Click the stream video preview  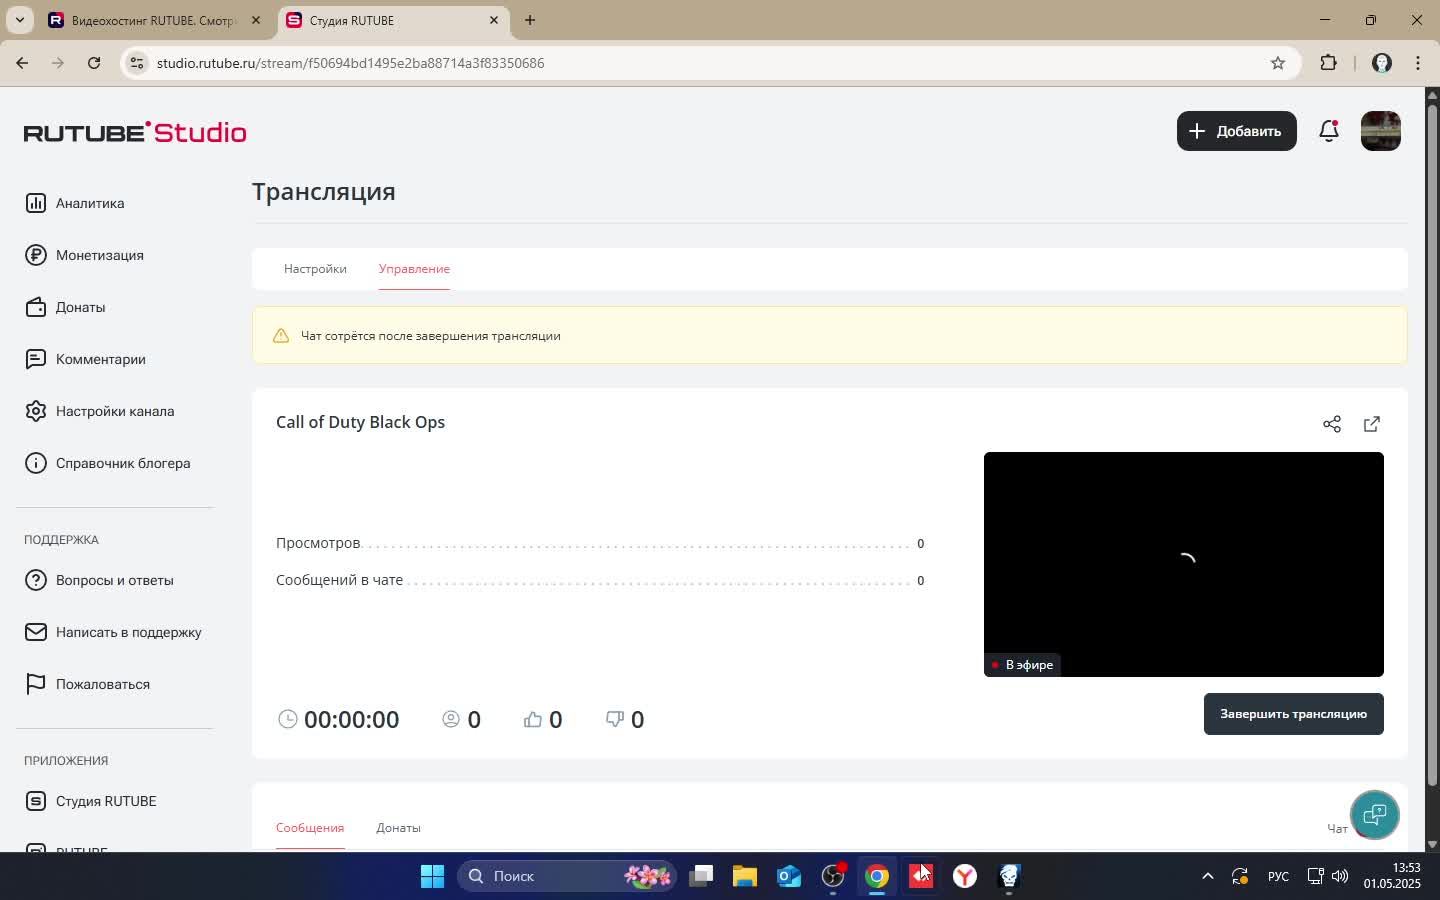point(1184,564)
